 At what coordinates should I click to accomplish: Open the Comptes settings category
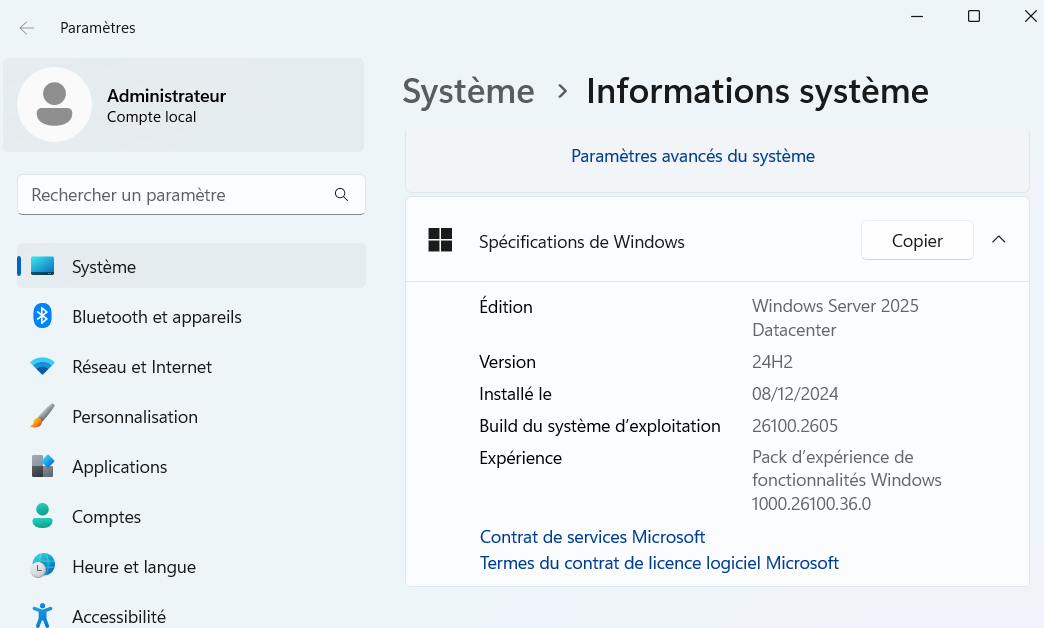106,517
